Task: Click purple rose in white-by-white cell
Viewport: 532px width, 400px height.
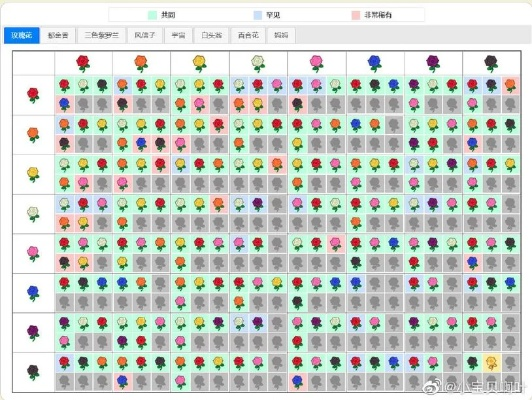Action: pos(258,204)
